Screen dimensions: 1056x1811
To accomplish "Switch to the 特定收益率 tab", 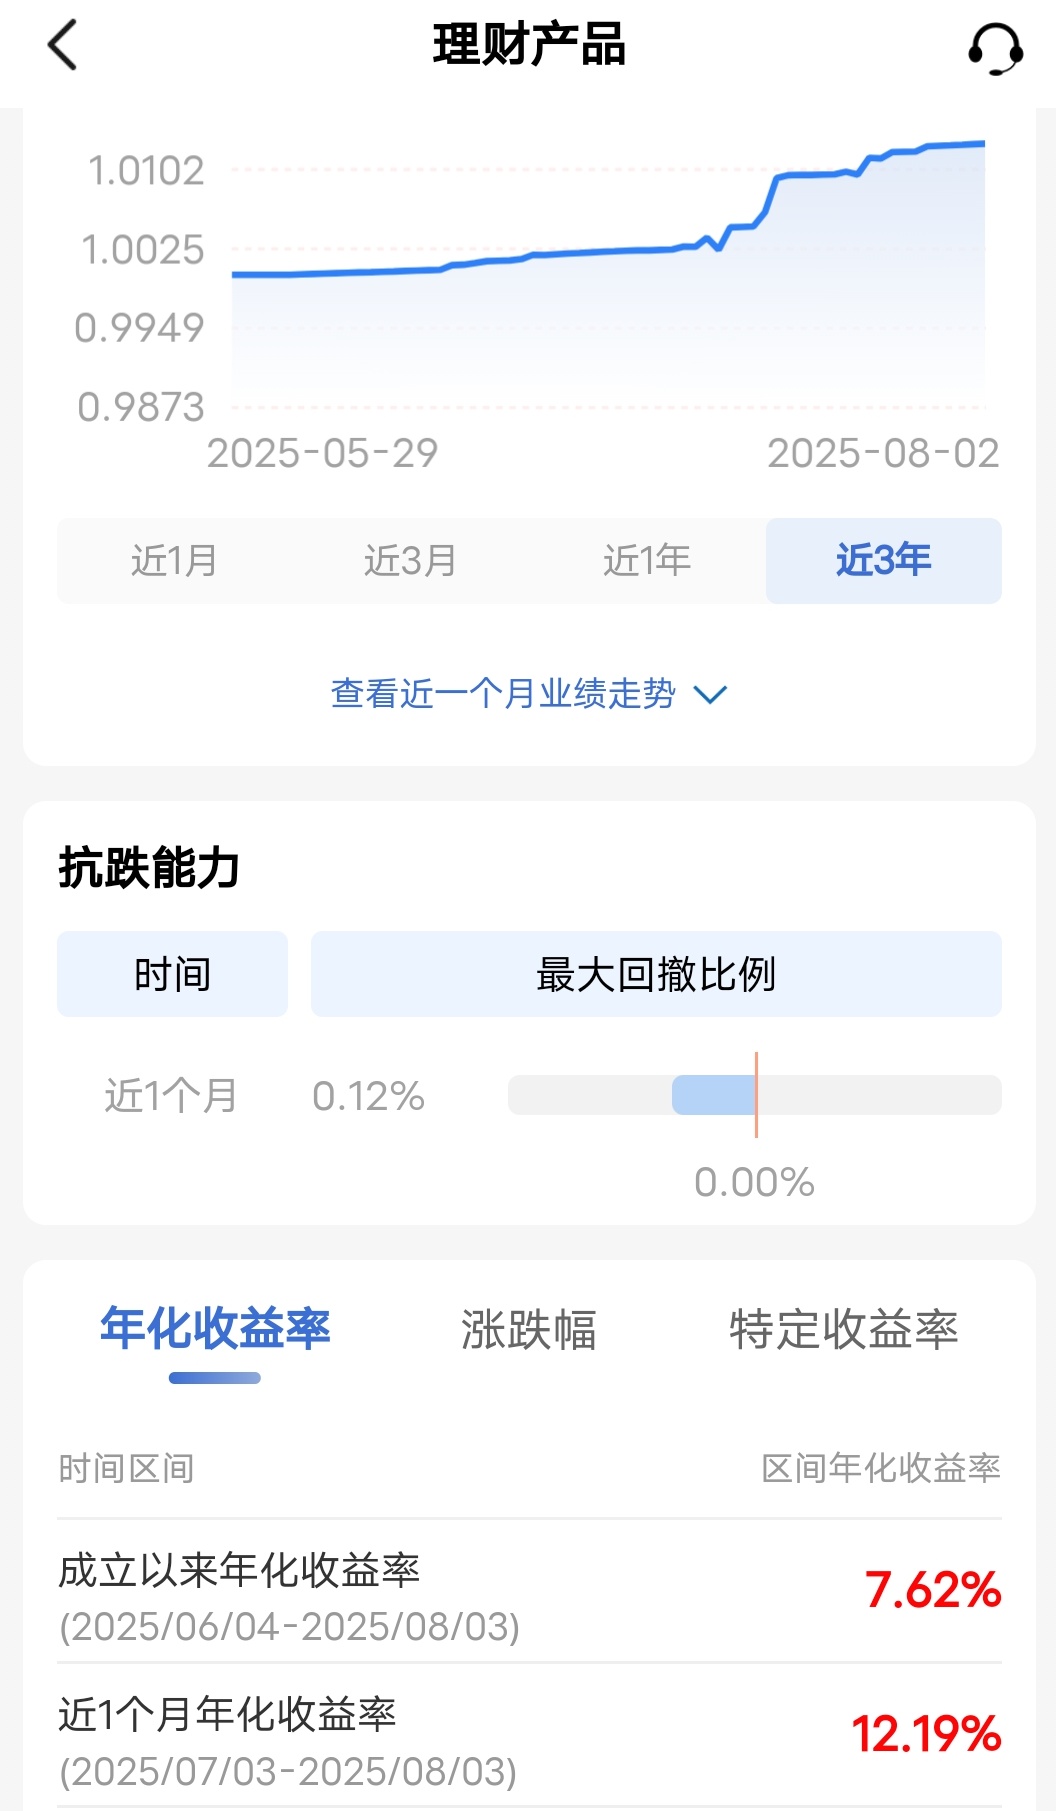I will (x=843, y=1330).
